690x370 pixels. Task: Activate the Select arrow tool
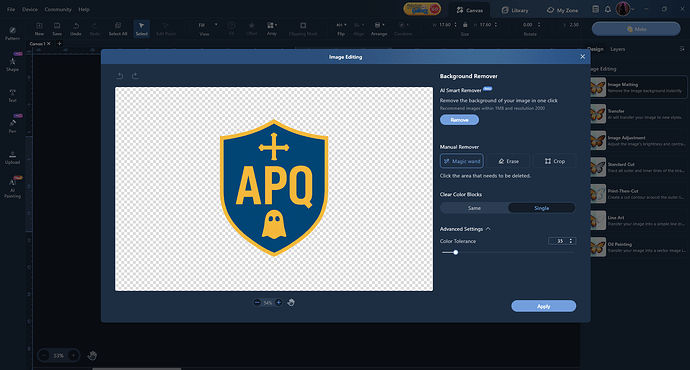pos(141,29)
